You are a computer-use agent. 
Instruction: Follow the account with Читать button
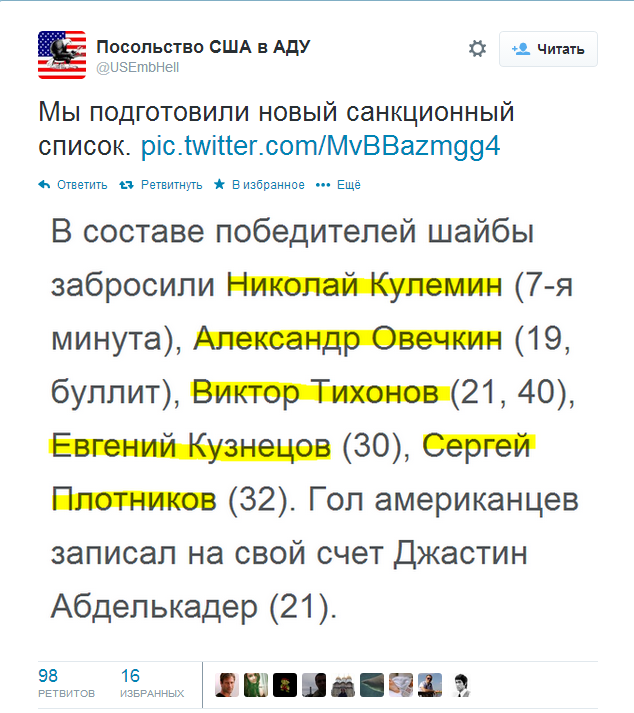[x=548, y=49]
